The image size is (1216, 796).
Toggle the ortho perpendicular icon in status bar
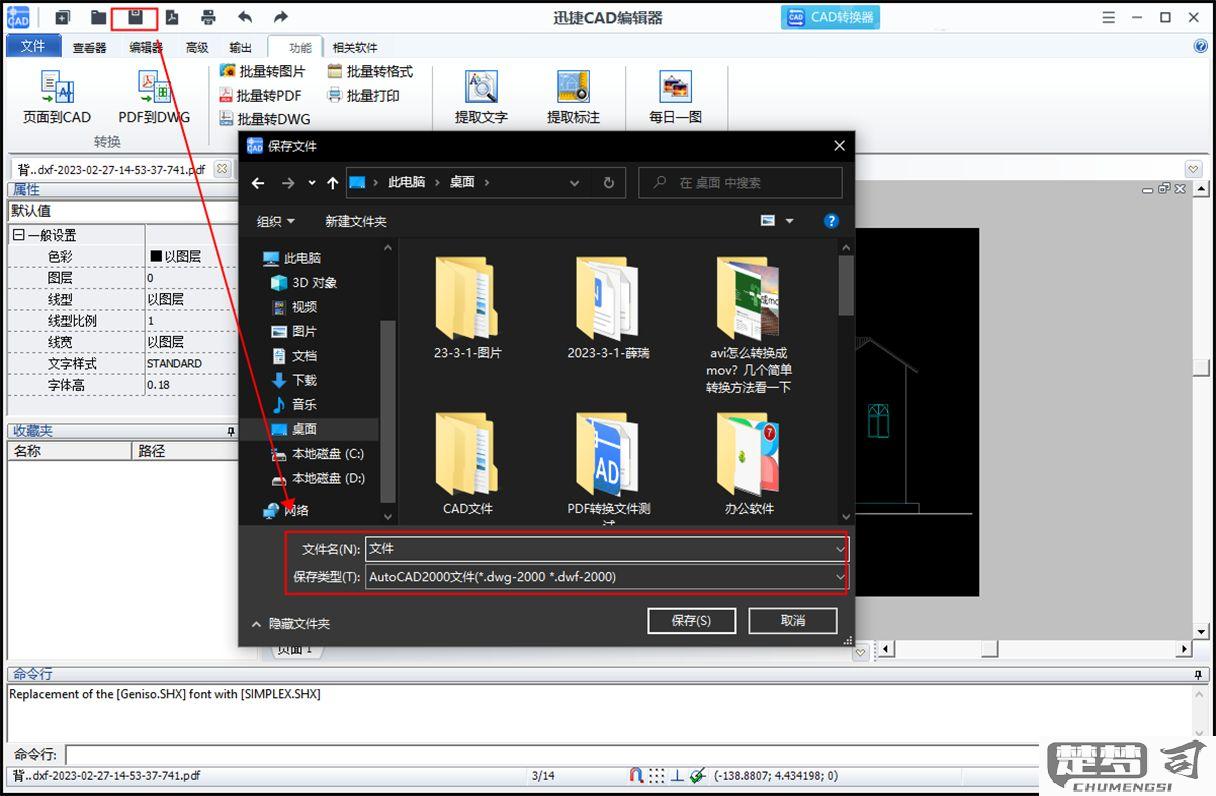click(677, 775)
